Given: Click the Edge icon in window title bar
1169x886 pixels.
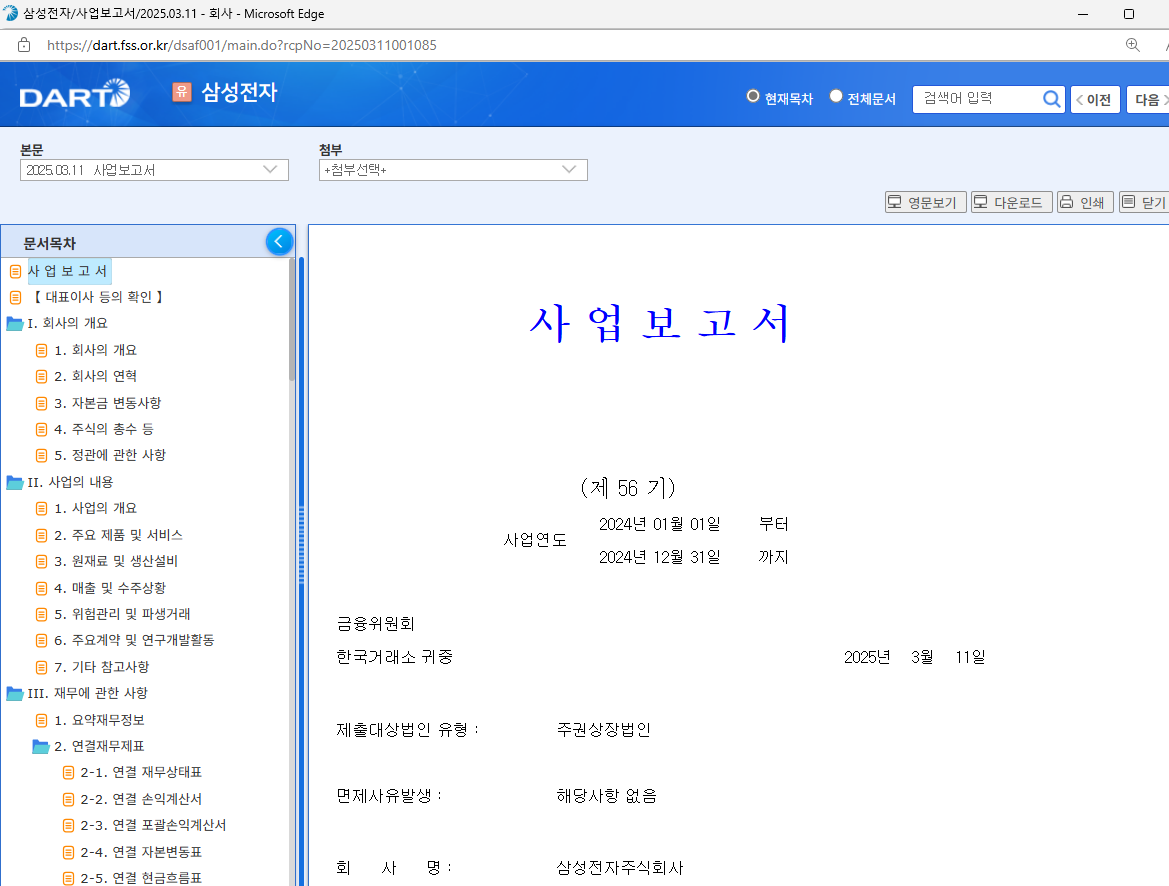Looking at the screenshot, I should coord(10,13).
